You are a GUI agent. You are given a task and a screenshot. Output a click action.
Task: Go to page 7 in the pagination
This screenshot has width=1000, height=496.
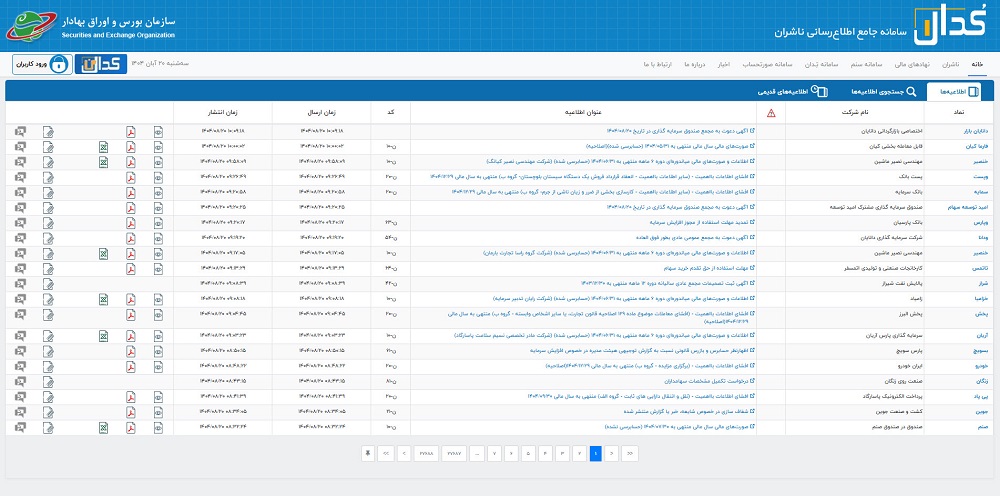click(494, 453)
